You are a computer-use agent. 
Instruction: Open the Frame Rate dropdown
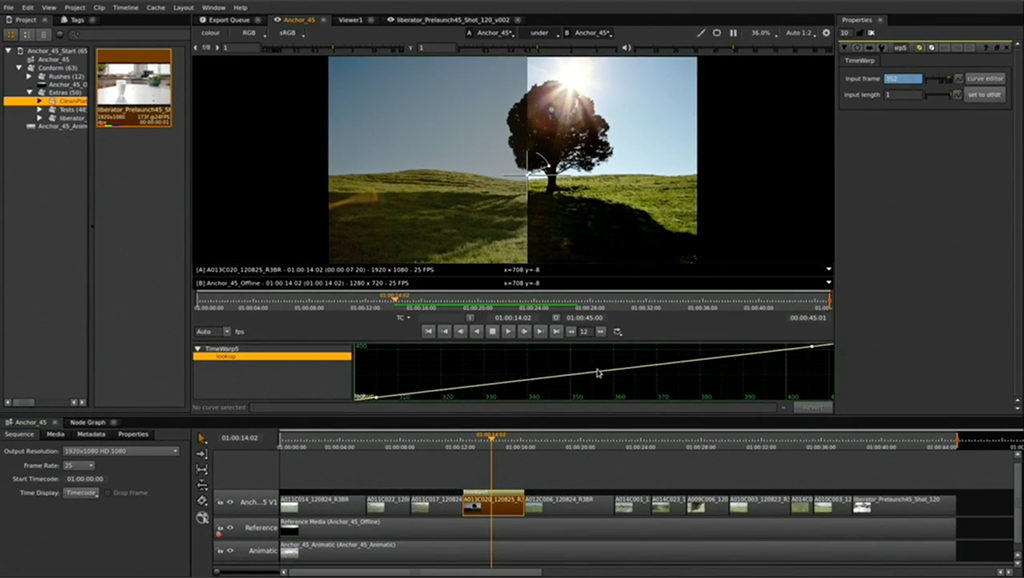(79, 465)
